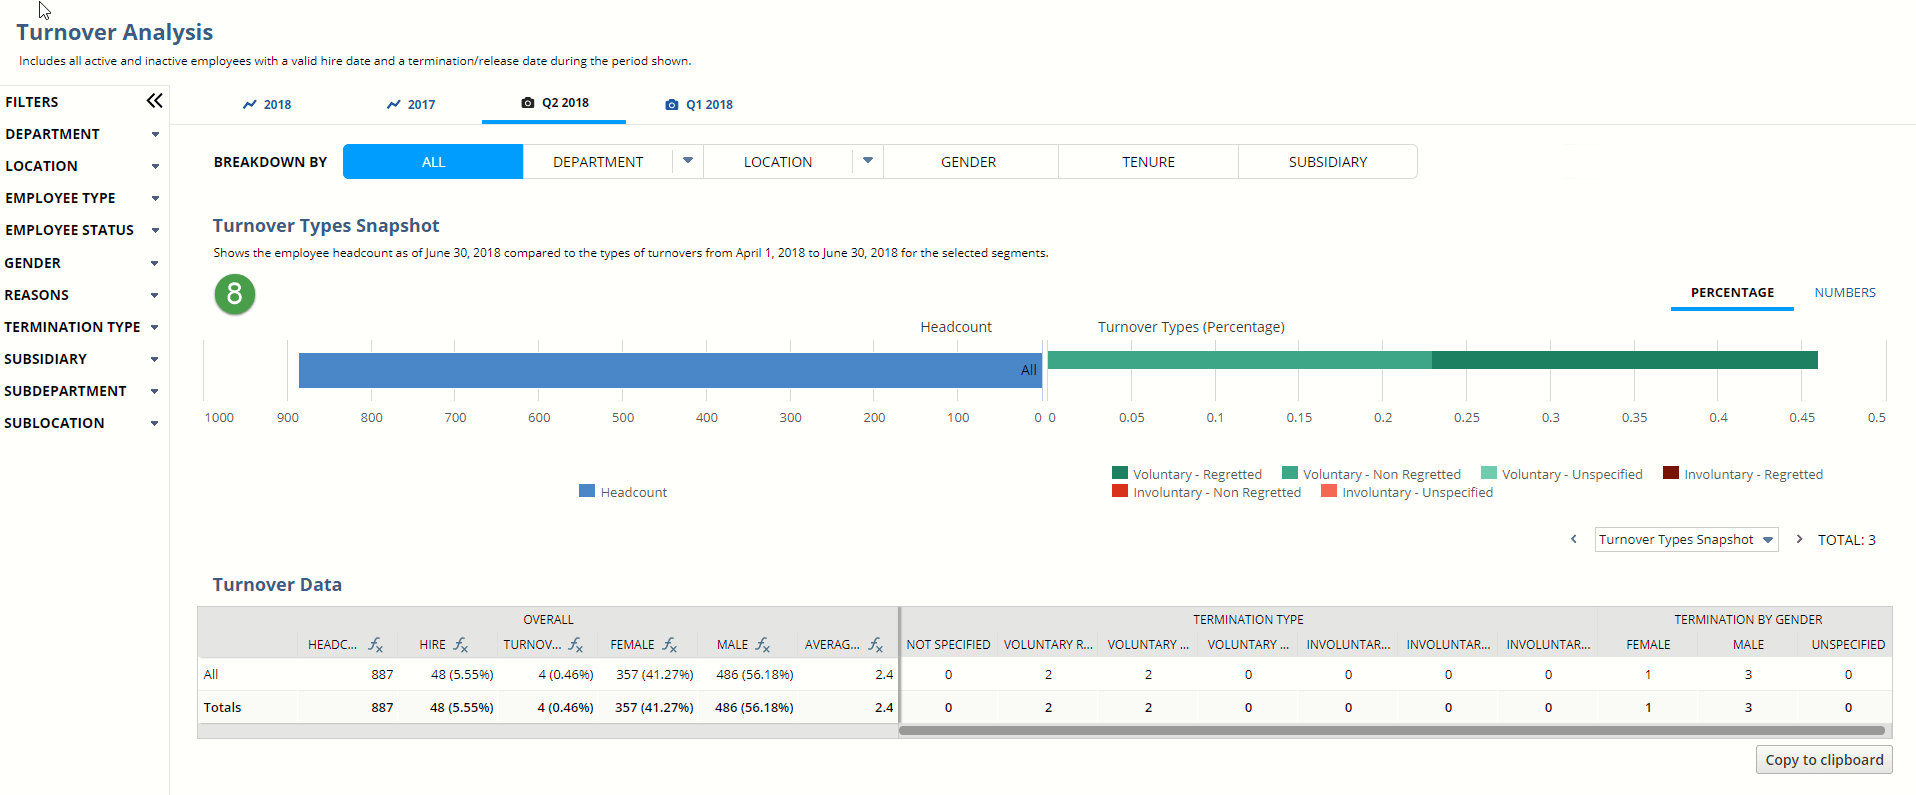Image resolution: width=1916 pixels, height=795 pixels.
Task: Click the formula icon beside HIRE column
Action: (x=461, y=645)
